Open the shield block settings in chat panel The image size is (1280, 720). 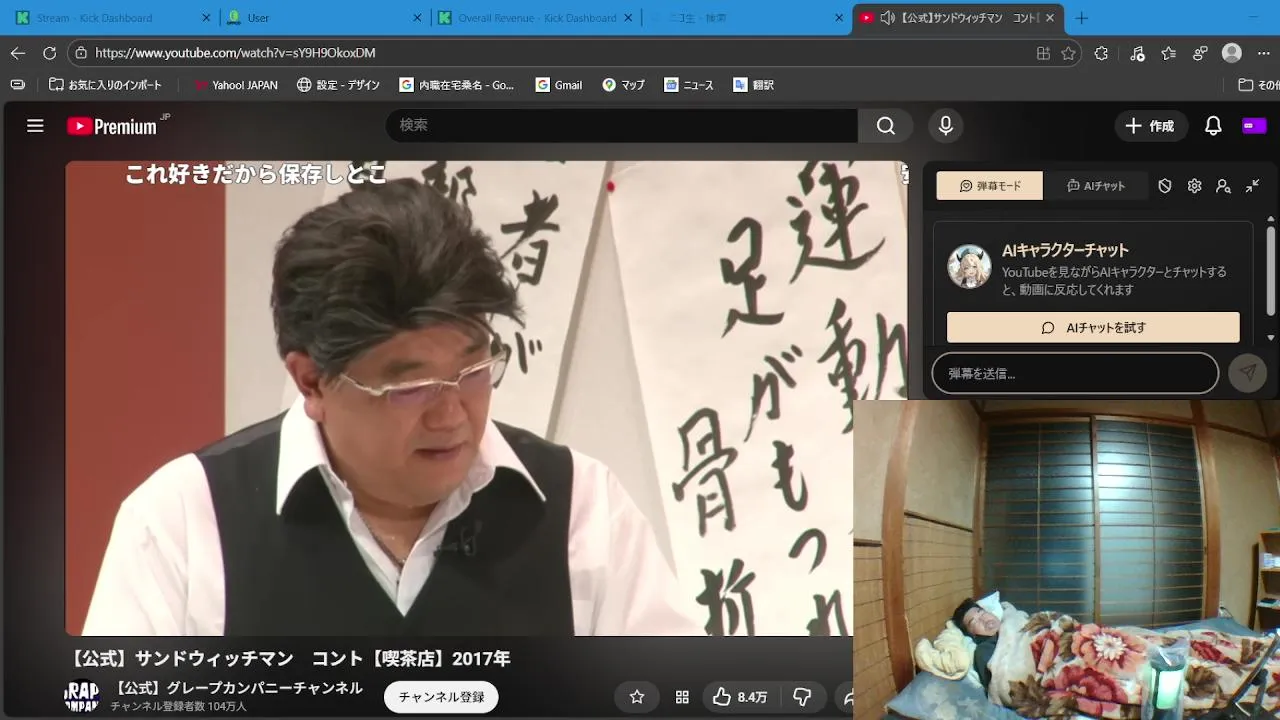(x=1164, y=186)
